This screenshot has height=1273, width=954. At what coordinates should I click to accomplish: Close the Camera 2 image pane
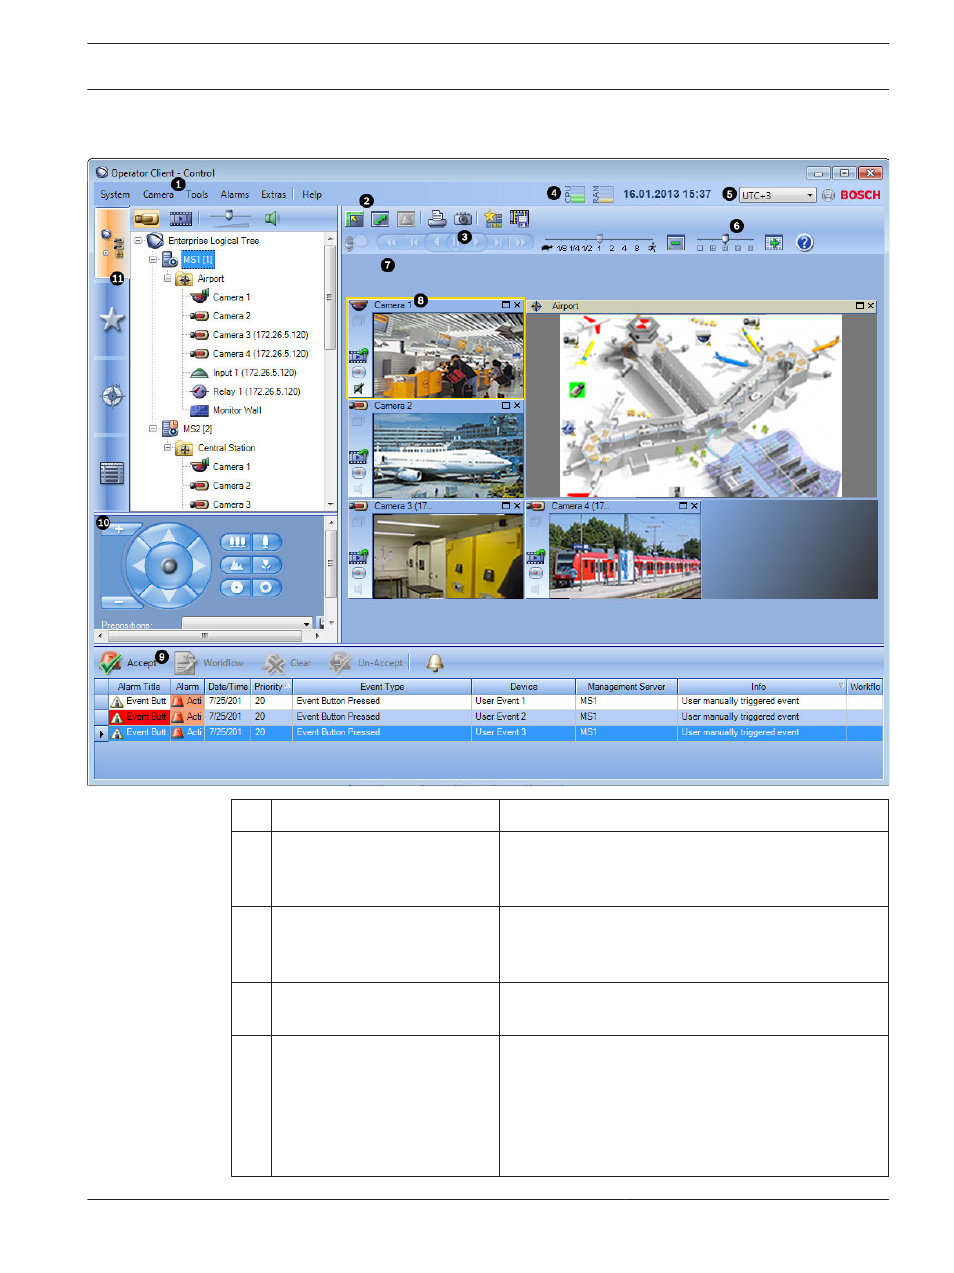coord(517,406)
